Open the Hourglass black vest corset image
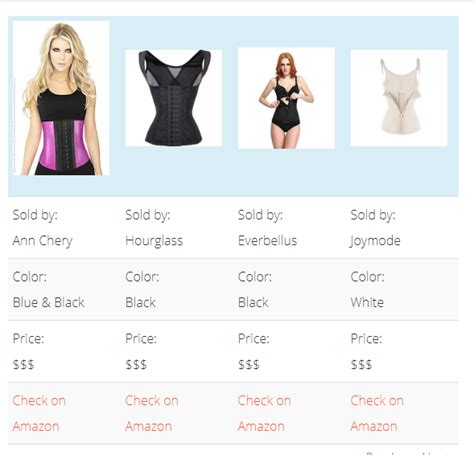474x455 pixels. 174,98
